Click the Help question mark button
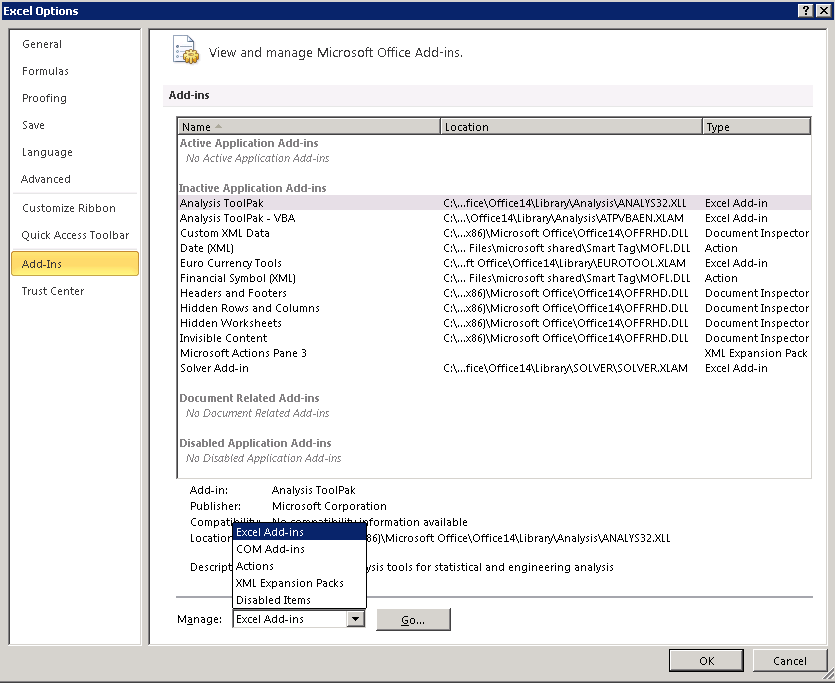 coord(805,10)
